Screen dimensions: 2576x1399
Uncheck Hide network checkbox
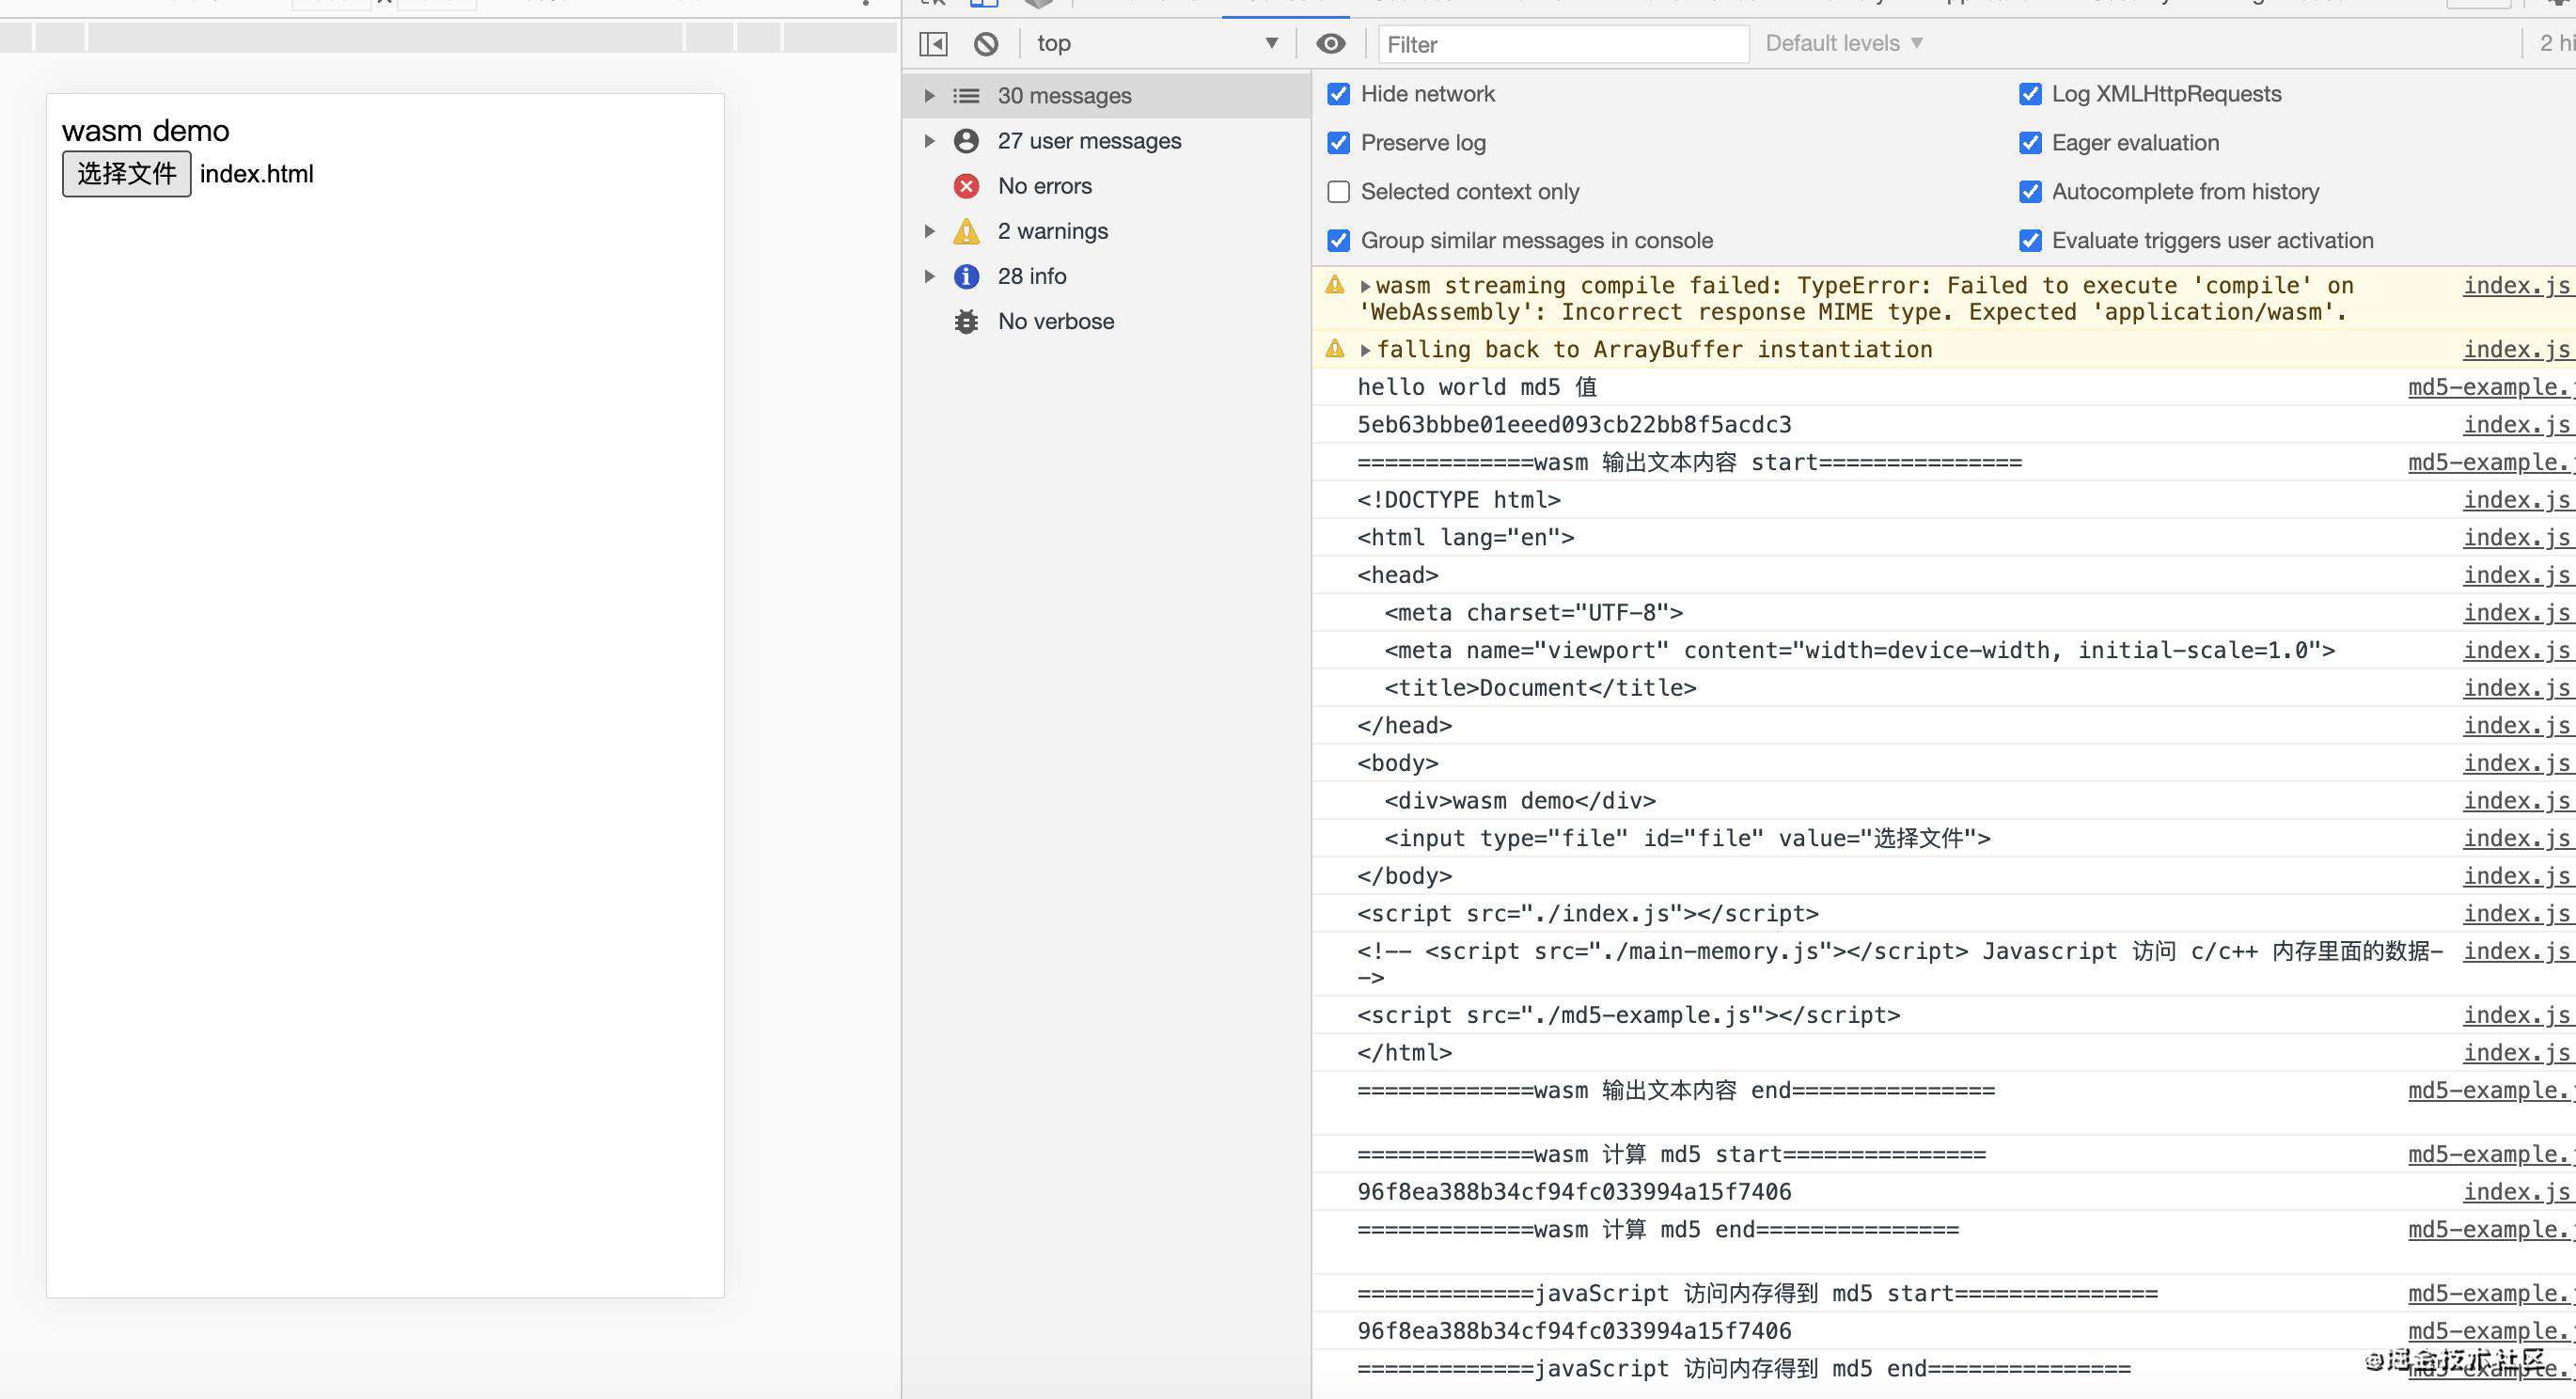[1338, 94]
